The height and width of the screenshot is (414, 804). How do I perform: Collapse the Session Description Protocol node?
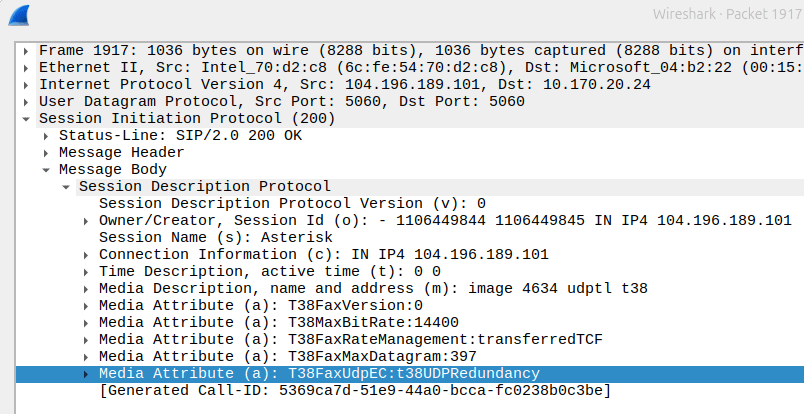[x=66, y=187]
